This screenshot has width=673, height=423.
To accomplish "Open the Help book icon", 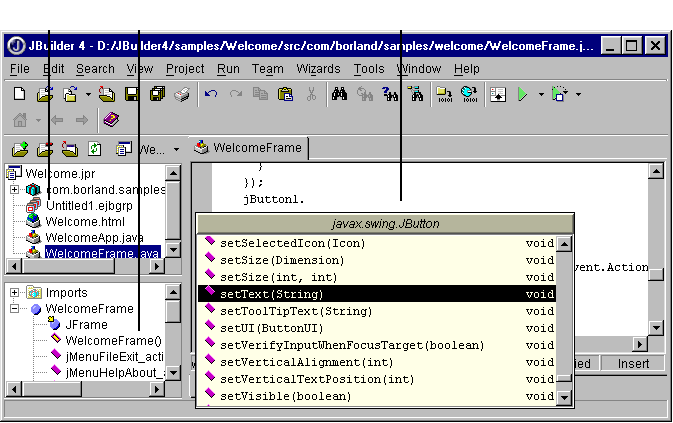I will pos(111,120).
